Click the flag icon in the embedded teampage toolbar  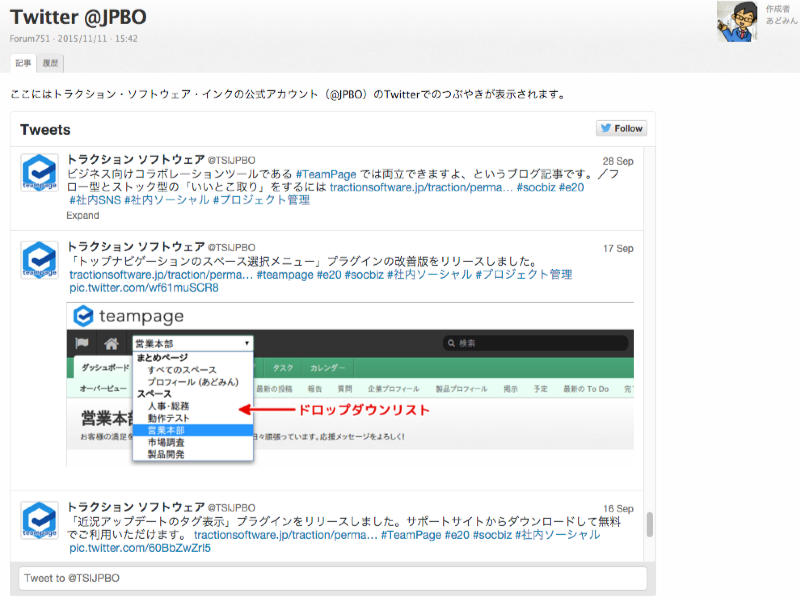pyautogui.click(x=82, y=343)
